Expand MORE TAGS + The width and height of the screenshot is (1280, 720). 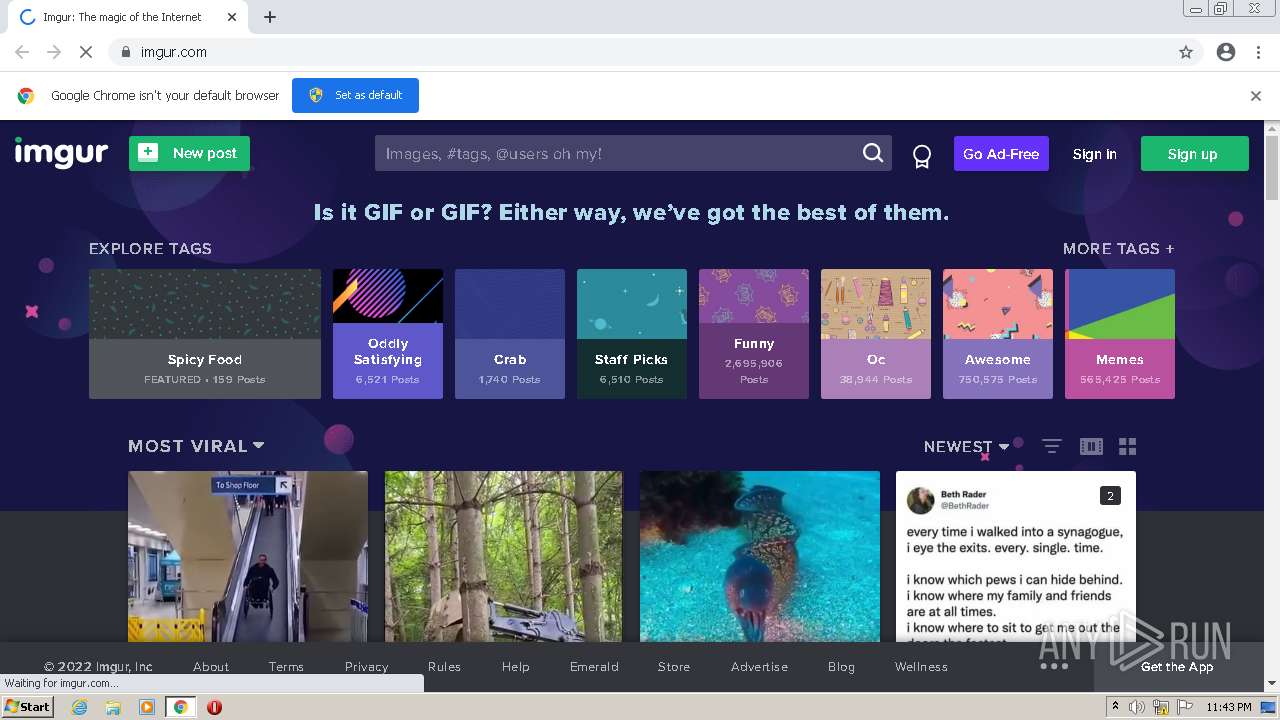[x=1118, y=248]
